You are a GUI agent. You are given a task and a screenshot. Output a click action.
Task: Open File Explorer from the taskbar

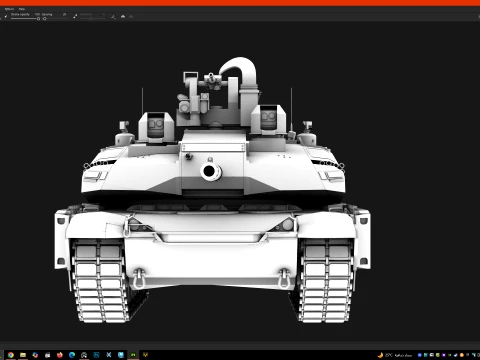(x=23, y=355)
